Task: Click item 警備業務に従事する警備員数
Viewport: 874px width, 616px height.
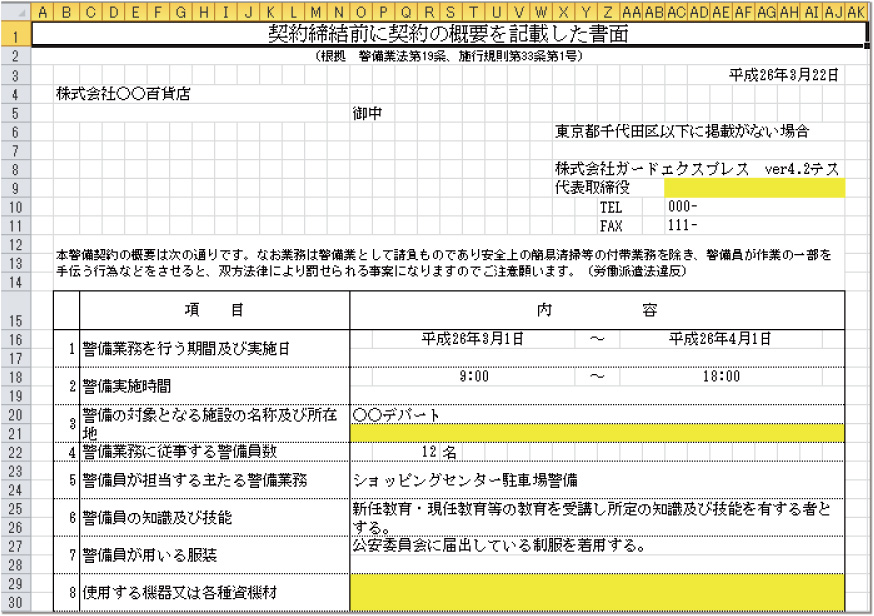Action: pyautogui.click(x=179, y=452)
